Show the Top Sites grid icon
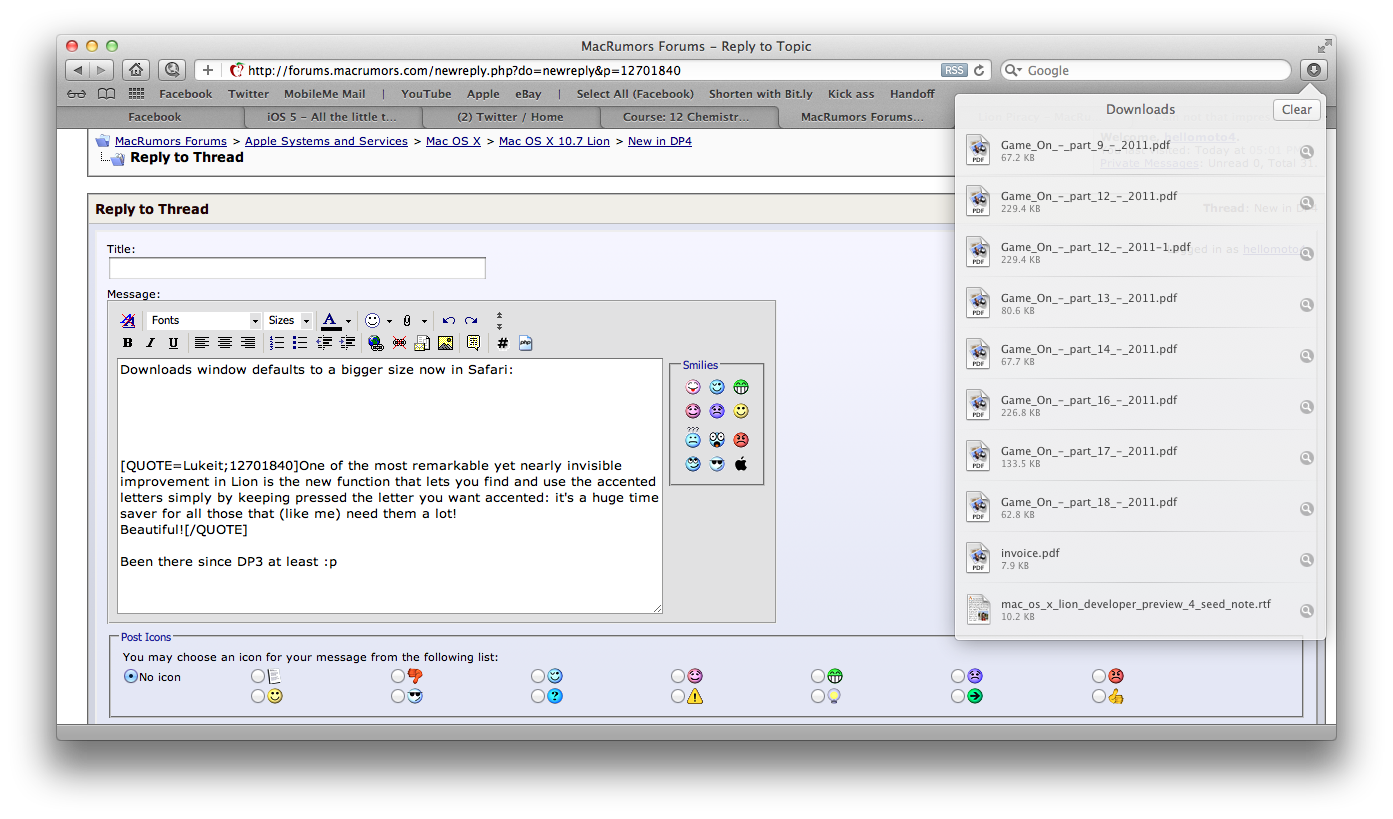 (136, 94)
